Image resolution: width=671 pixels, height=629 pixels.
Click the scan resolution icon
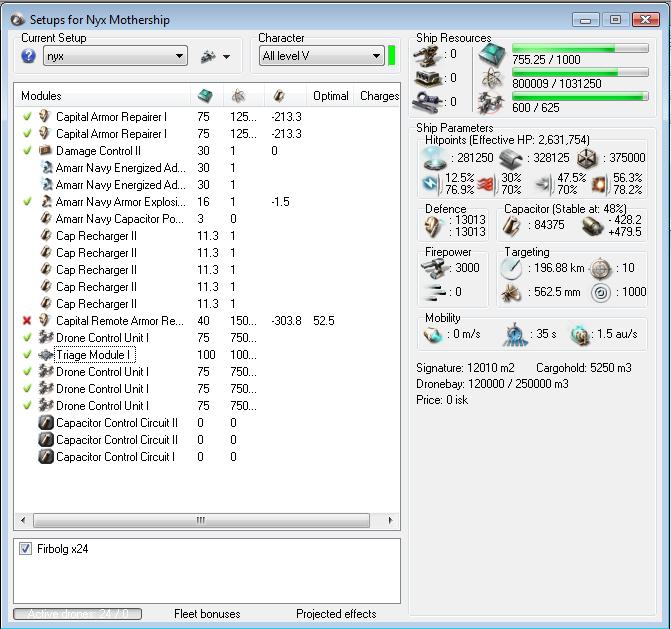[511, 292]
